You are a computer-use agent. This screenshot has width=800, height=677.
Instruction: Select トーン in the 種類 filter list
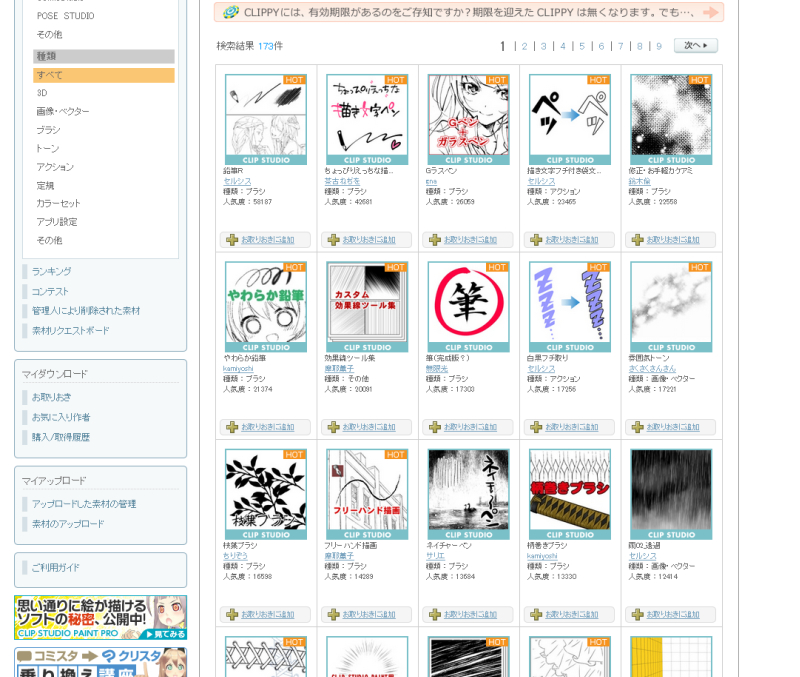[x=48, y=148]
